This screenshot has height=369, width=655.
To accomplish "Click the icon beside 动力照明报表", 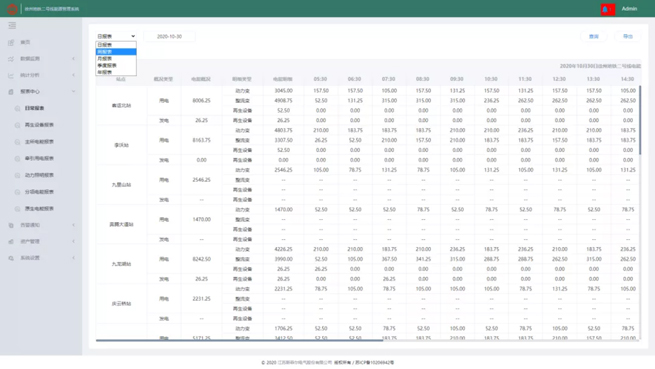I will (x=18, y=175).
